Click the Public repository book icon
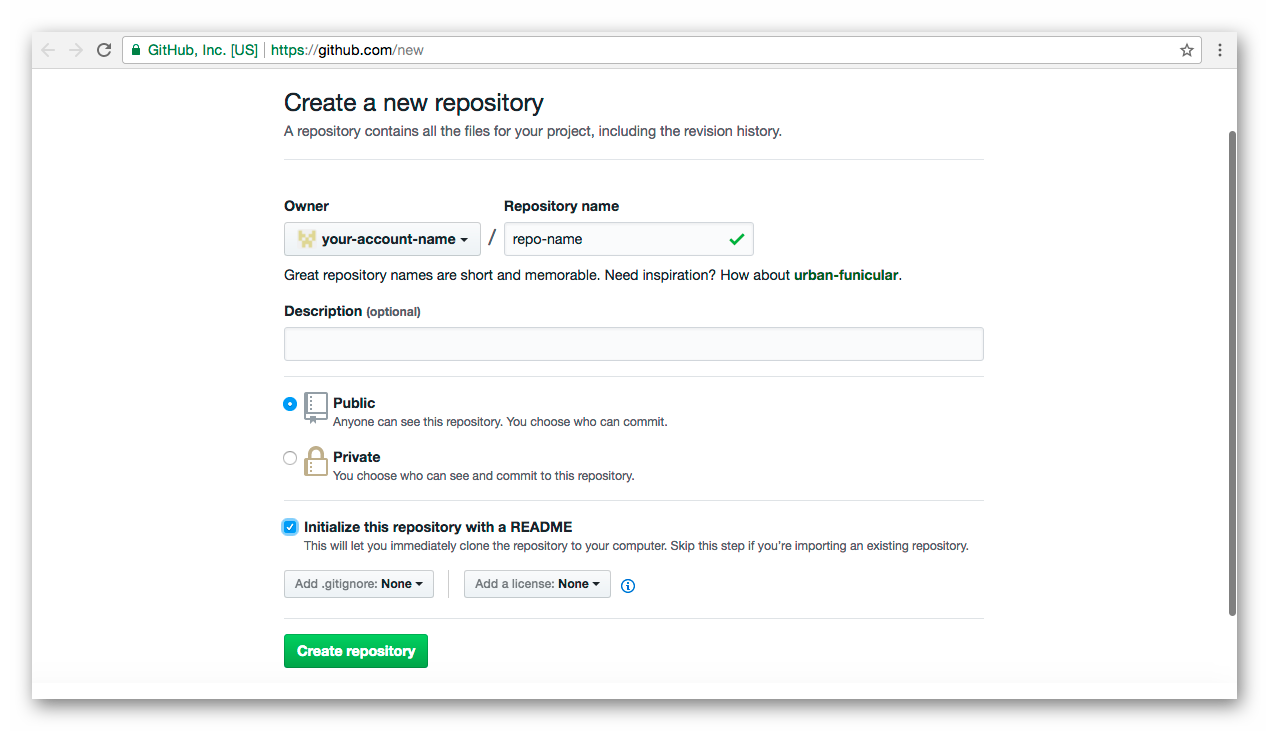 coord(316,407)
